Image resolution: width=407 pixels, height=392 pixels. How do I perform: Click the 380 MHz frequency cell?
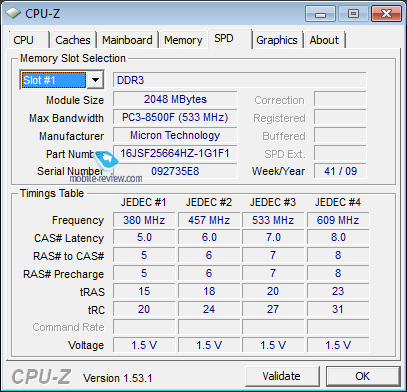pyautogui.click(x=144, y=220)
